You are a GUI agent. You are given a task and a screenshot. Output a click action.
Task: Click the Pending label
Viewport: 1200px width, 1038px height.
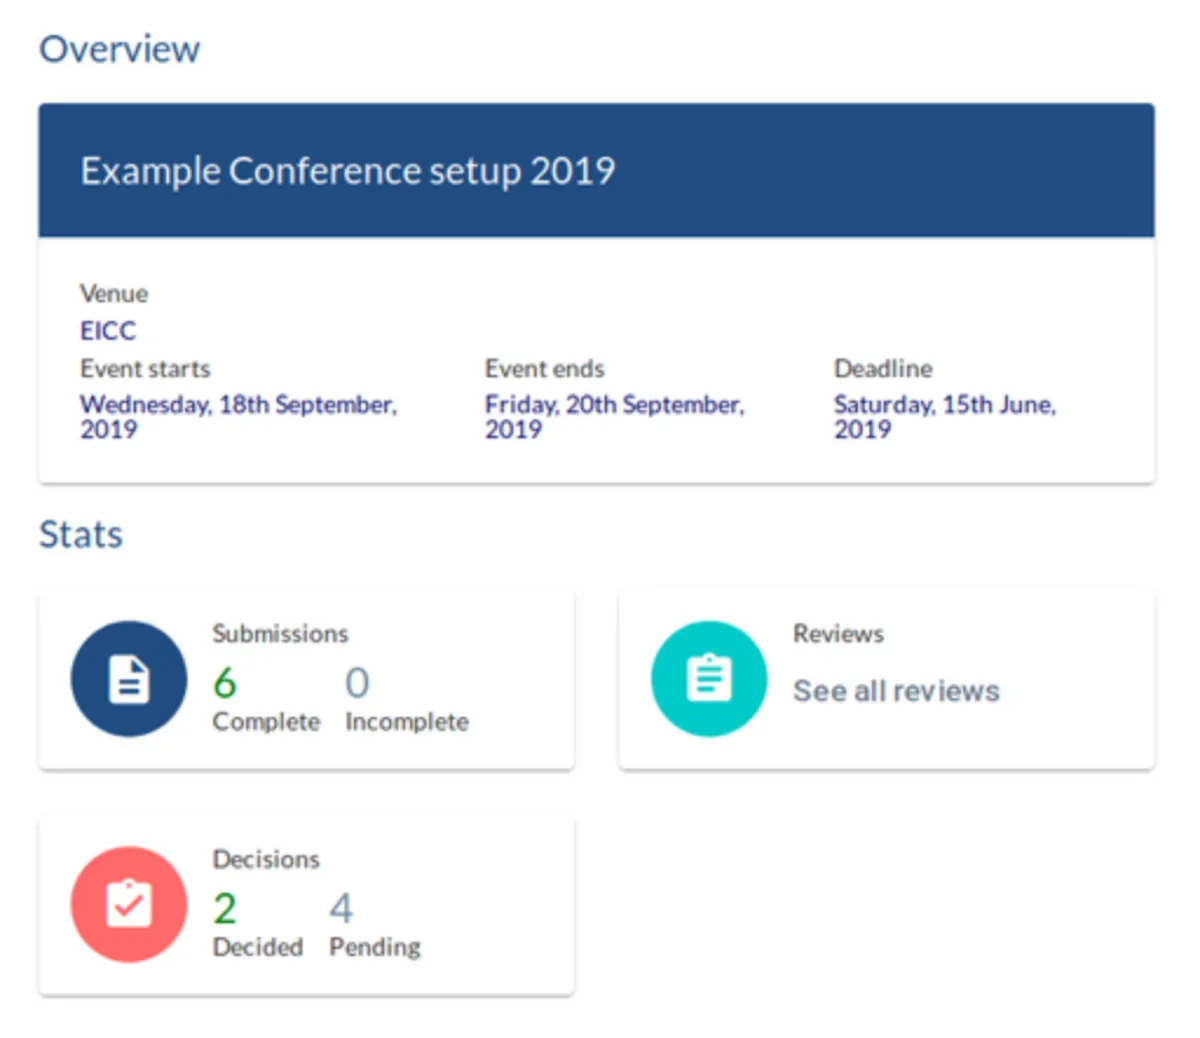coord(375,947)
